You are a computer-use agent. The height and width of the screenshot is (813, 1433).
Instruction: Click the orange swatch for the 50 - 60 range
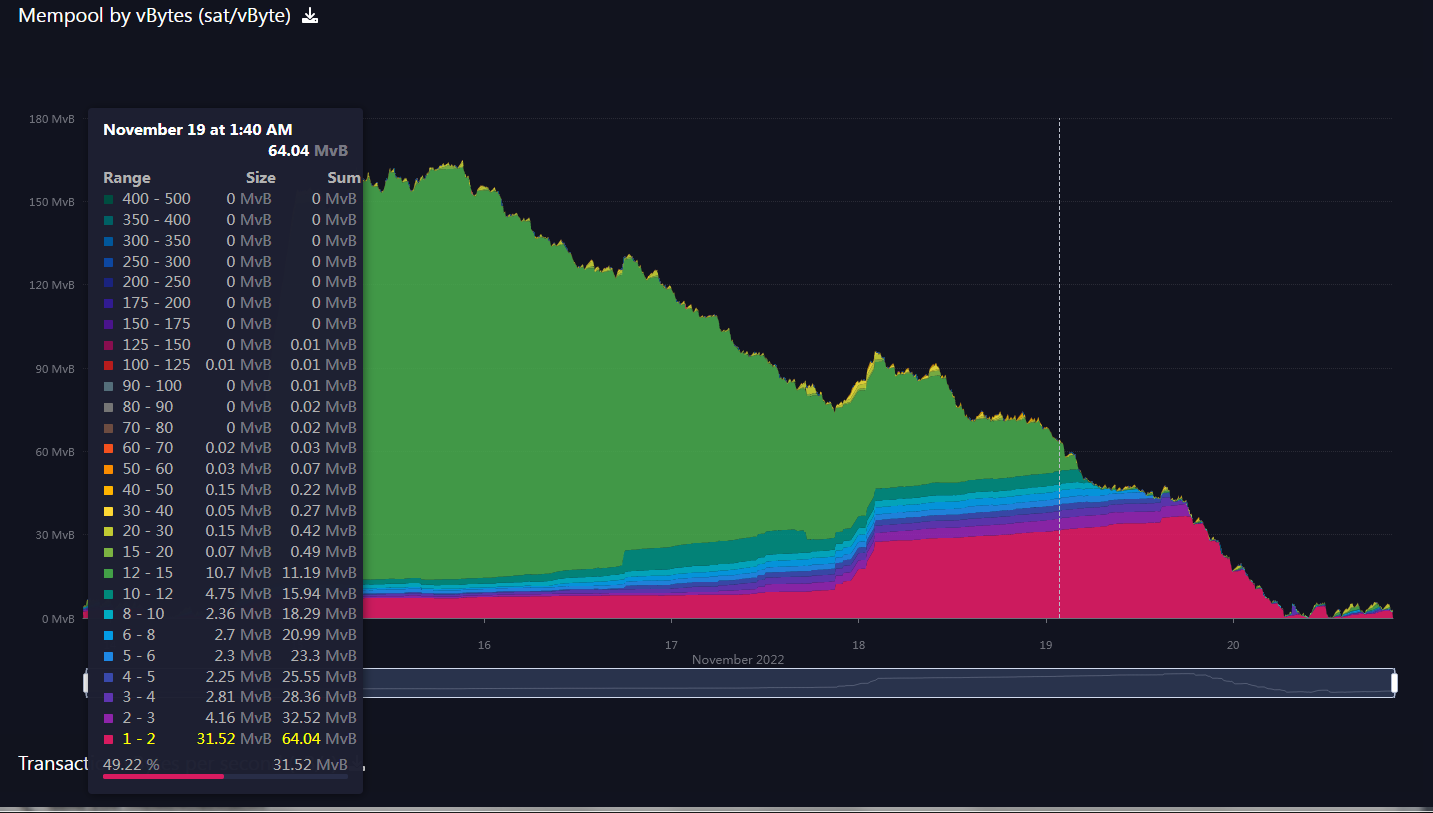pyautogui.click(x=108, y=469)
